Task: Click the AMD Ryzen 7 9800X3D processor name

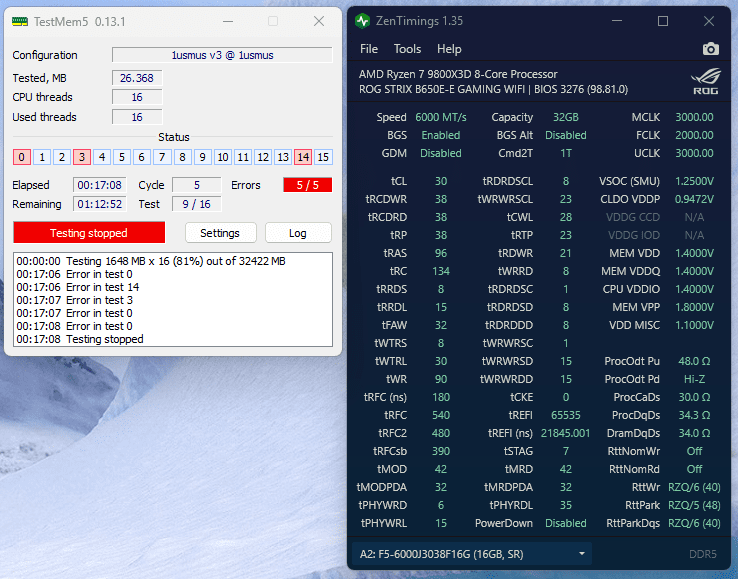Action: pos(458,74)
